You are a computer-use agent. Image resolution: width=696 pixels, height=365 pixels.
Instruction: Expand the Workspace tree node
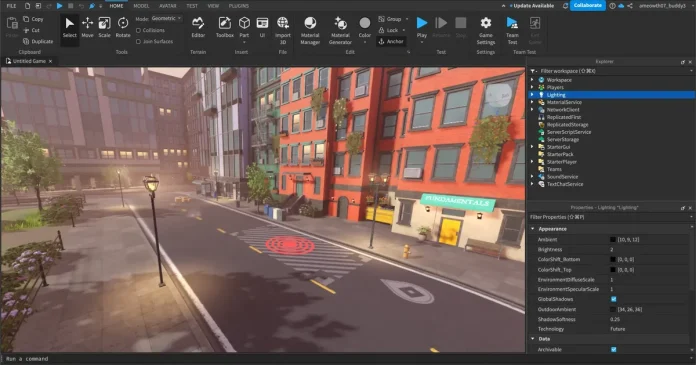(x=532, y=80)
